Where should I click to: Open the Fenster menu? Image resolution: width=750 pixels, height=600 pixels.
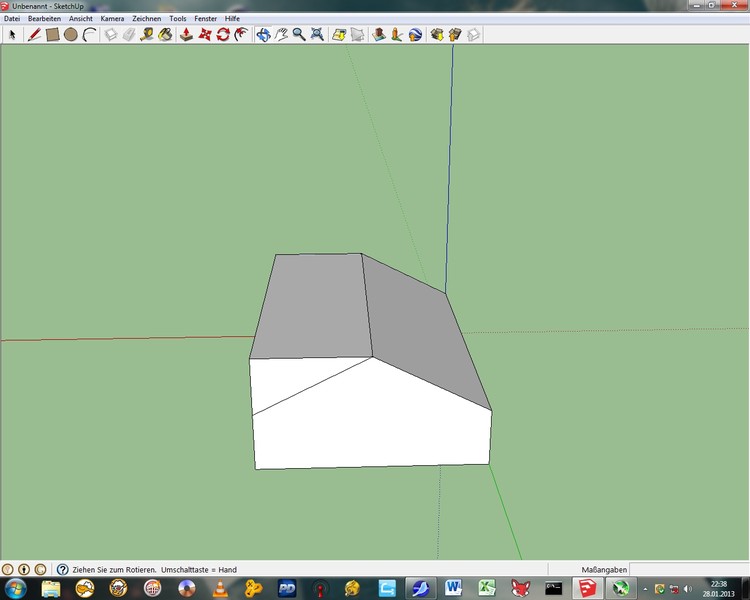click(x=206, y=19)
